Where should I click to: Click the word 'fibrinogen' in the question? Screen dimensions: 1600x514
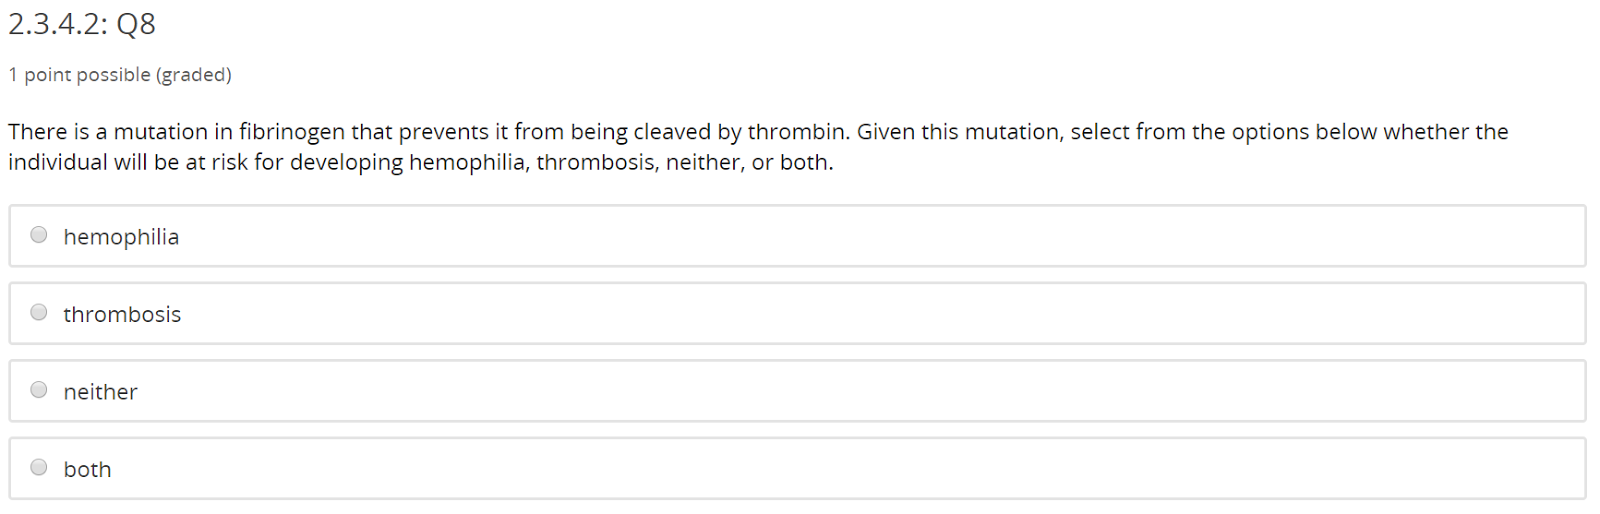(292, 132)
